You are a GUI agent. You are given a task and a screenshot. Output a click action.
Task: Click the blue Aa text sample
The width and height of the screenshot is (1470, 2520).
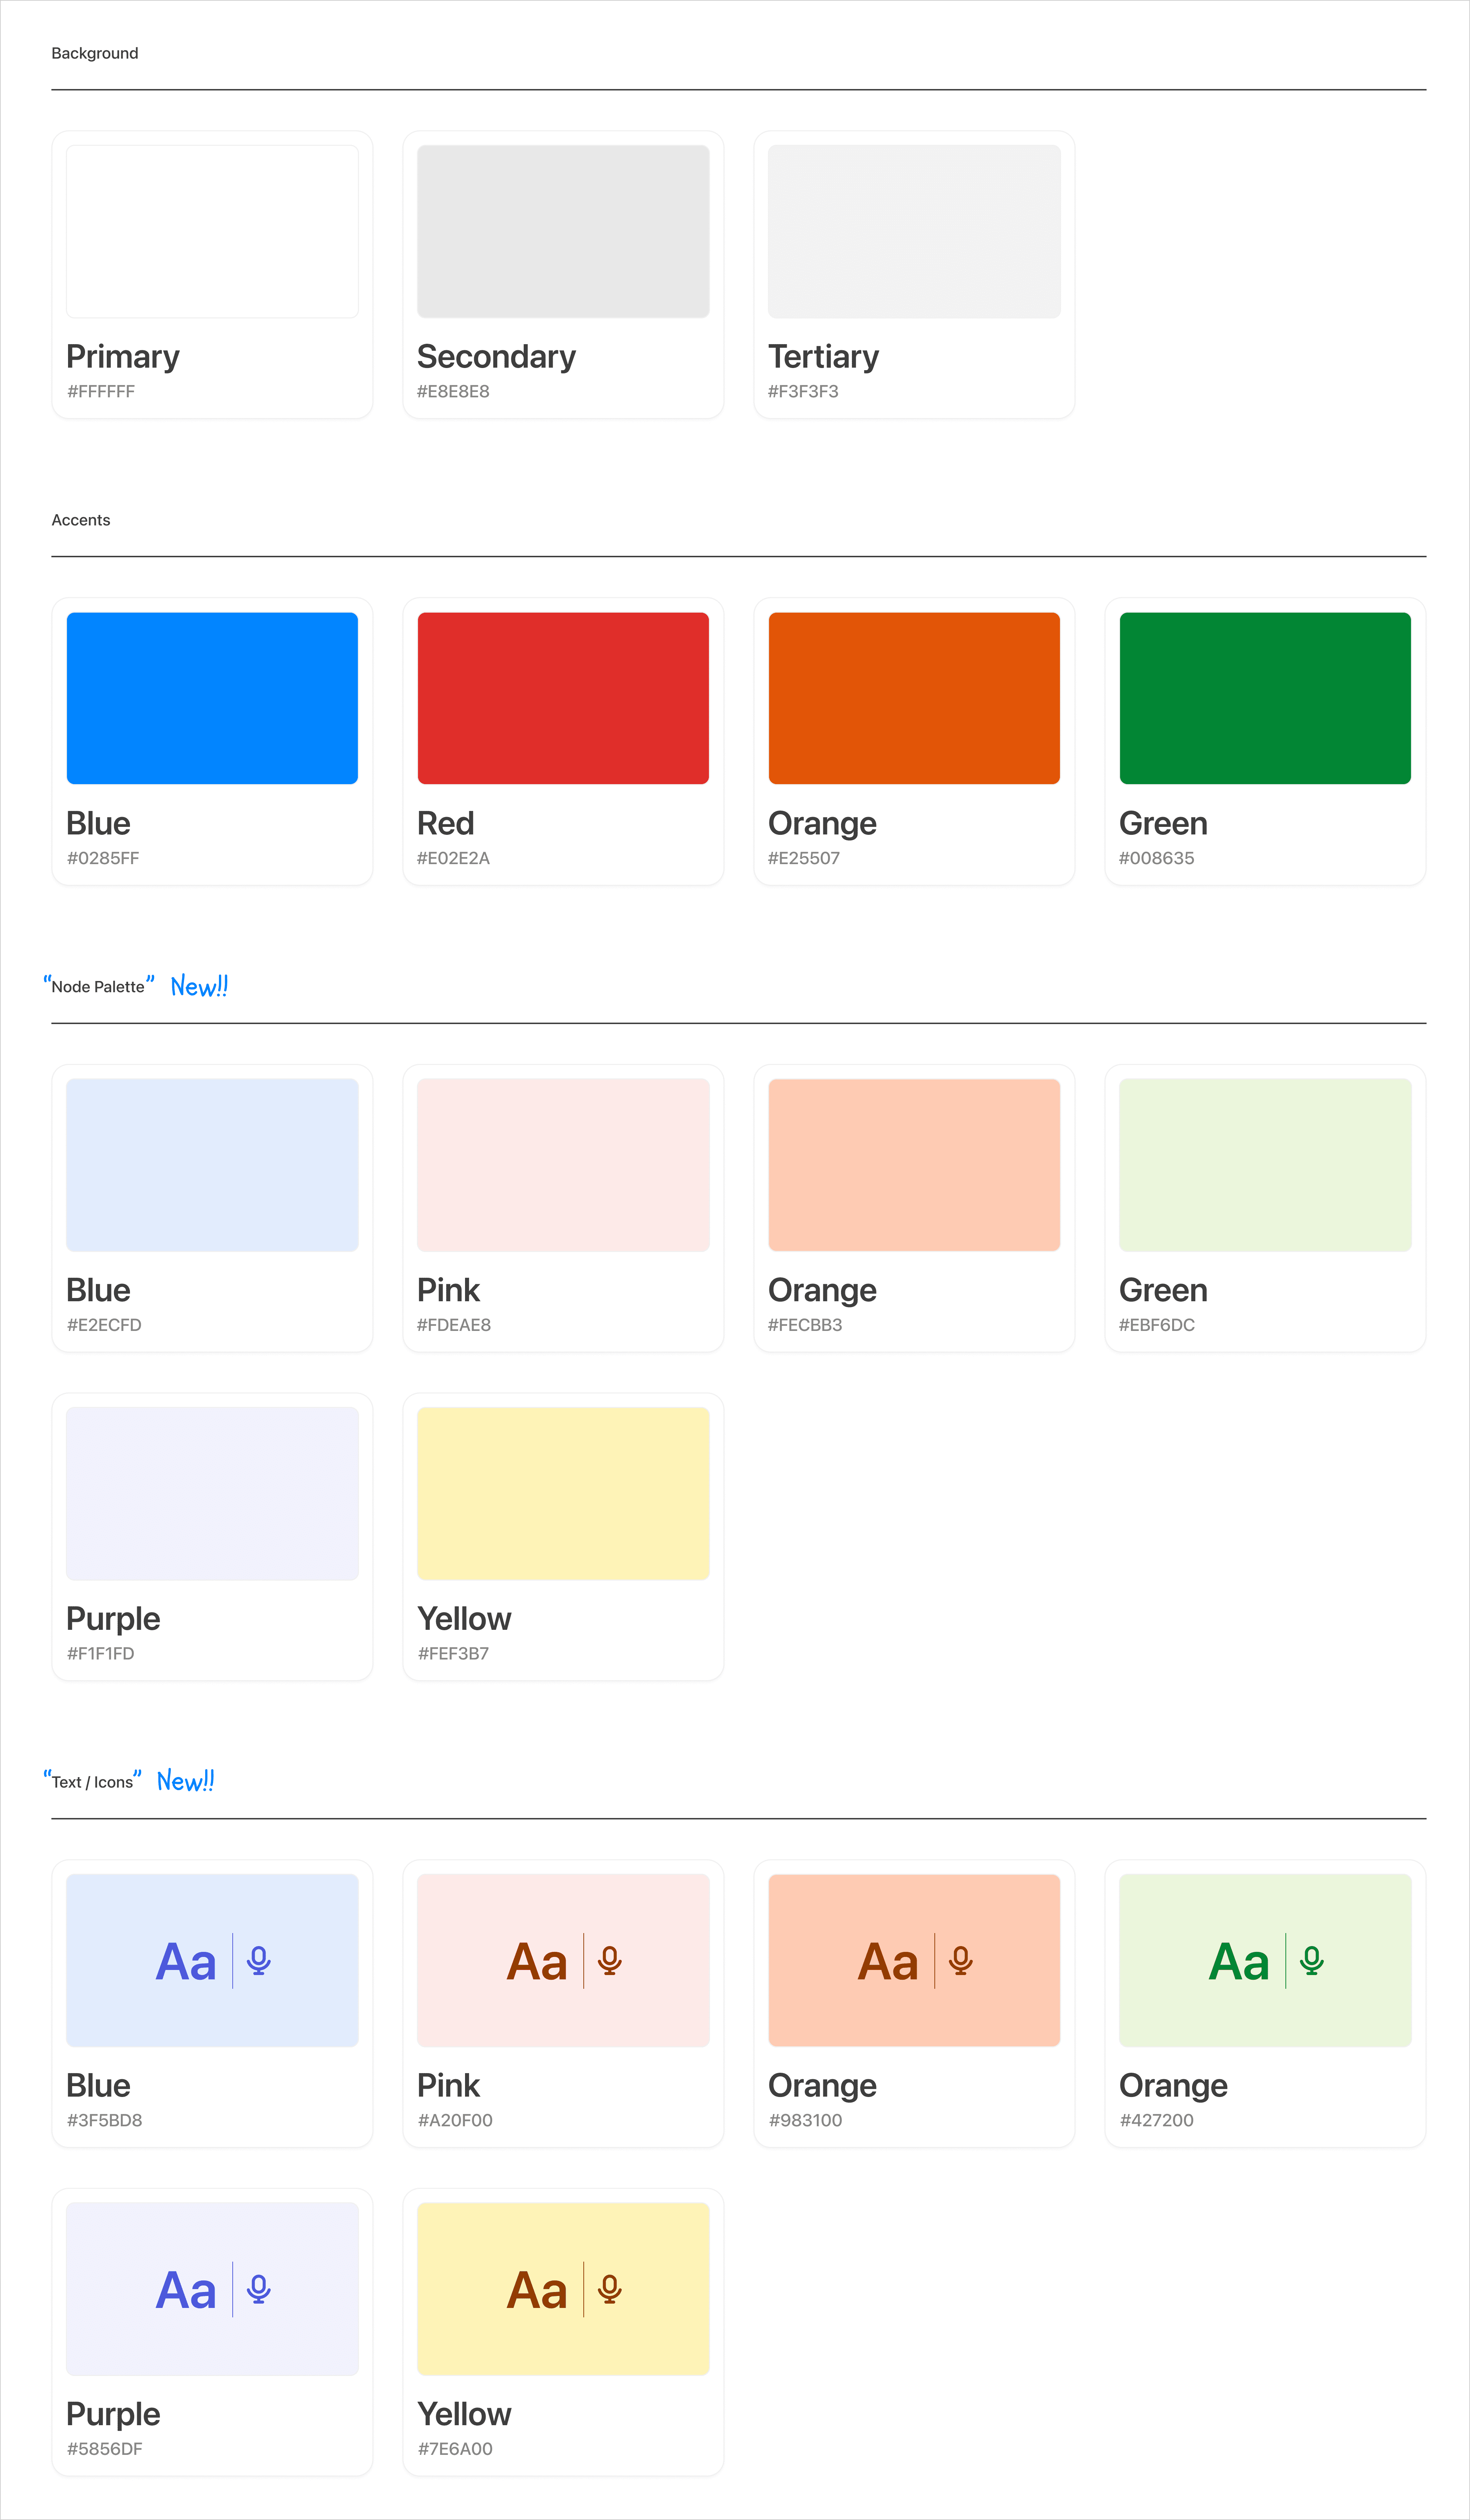(x=186, y=1962)
